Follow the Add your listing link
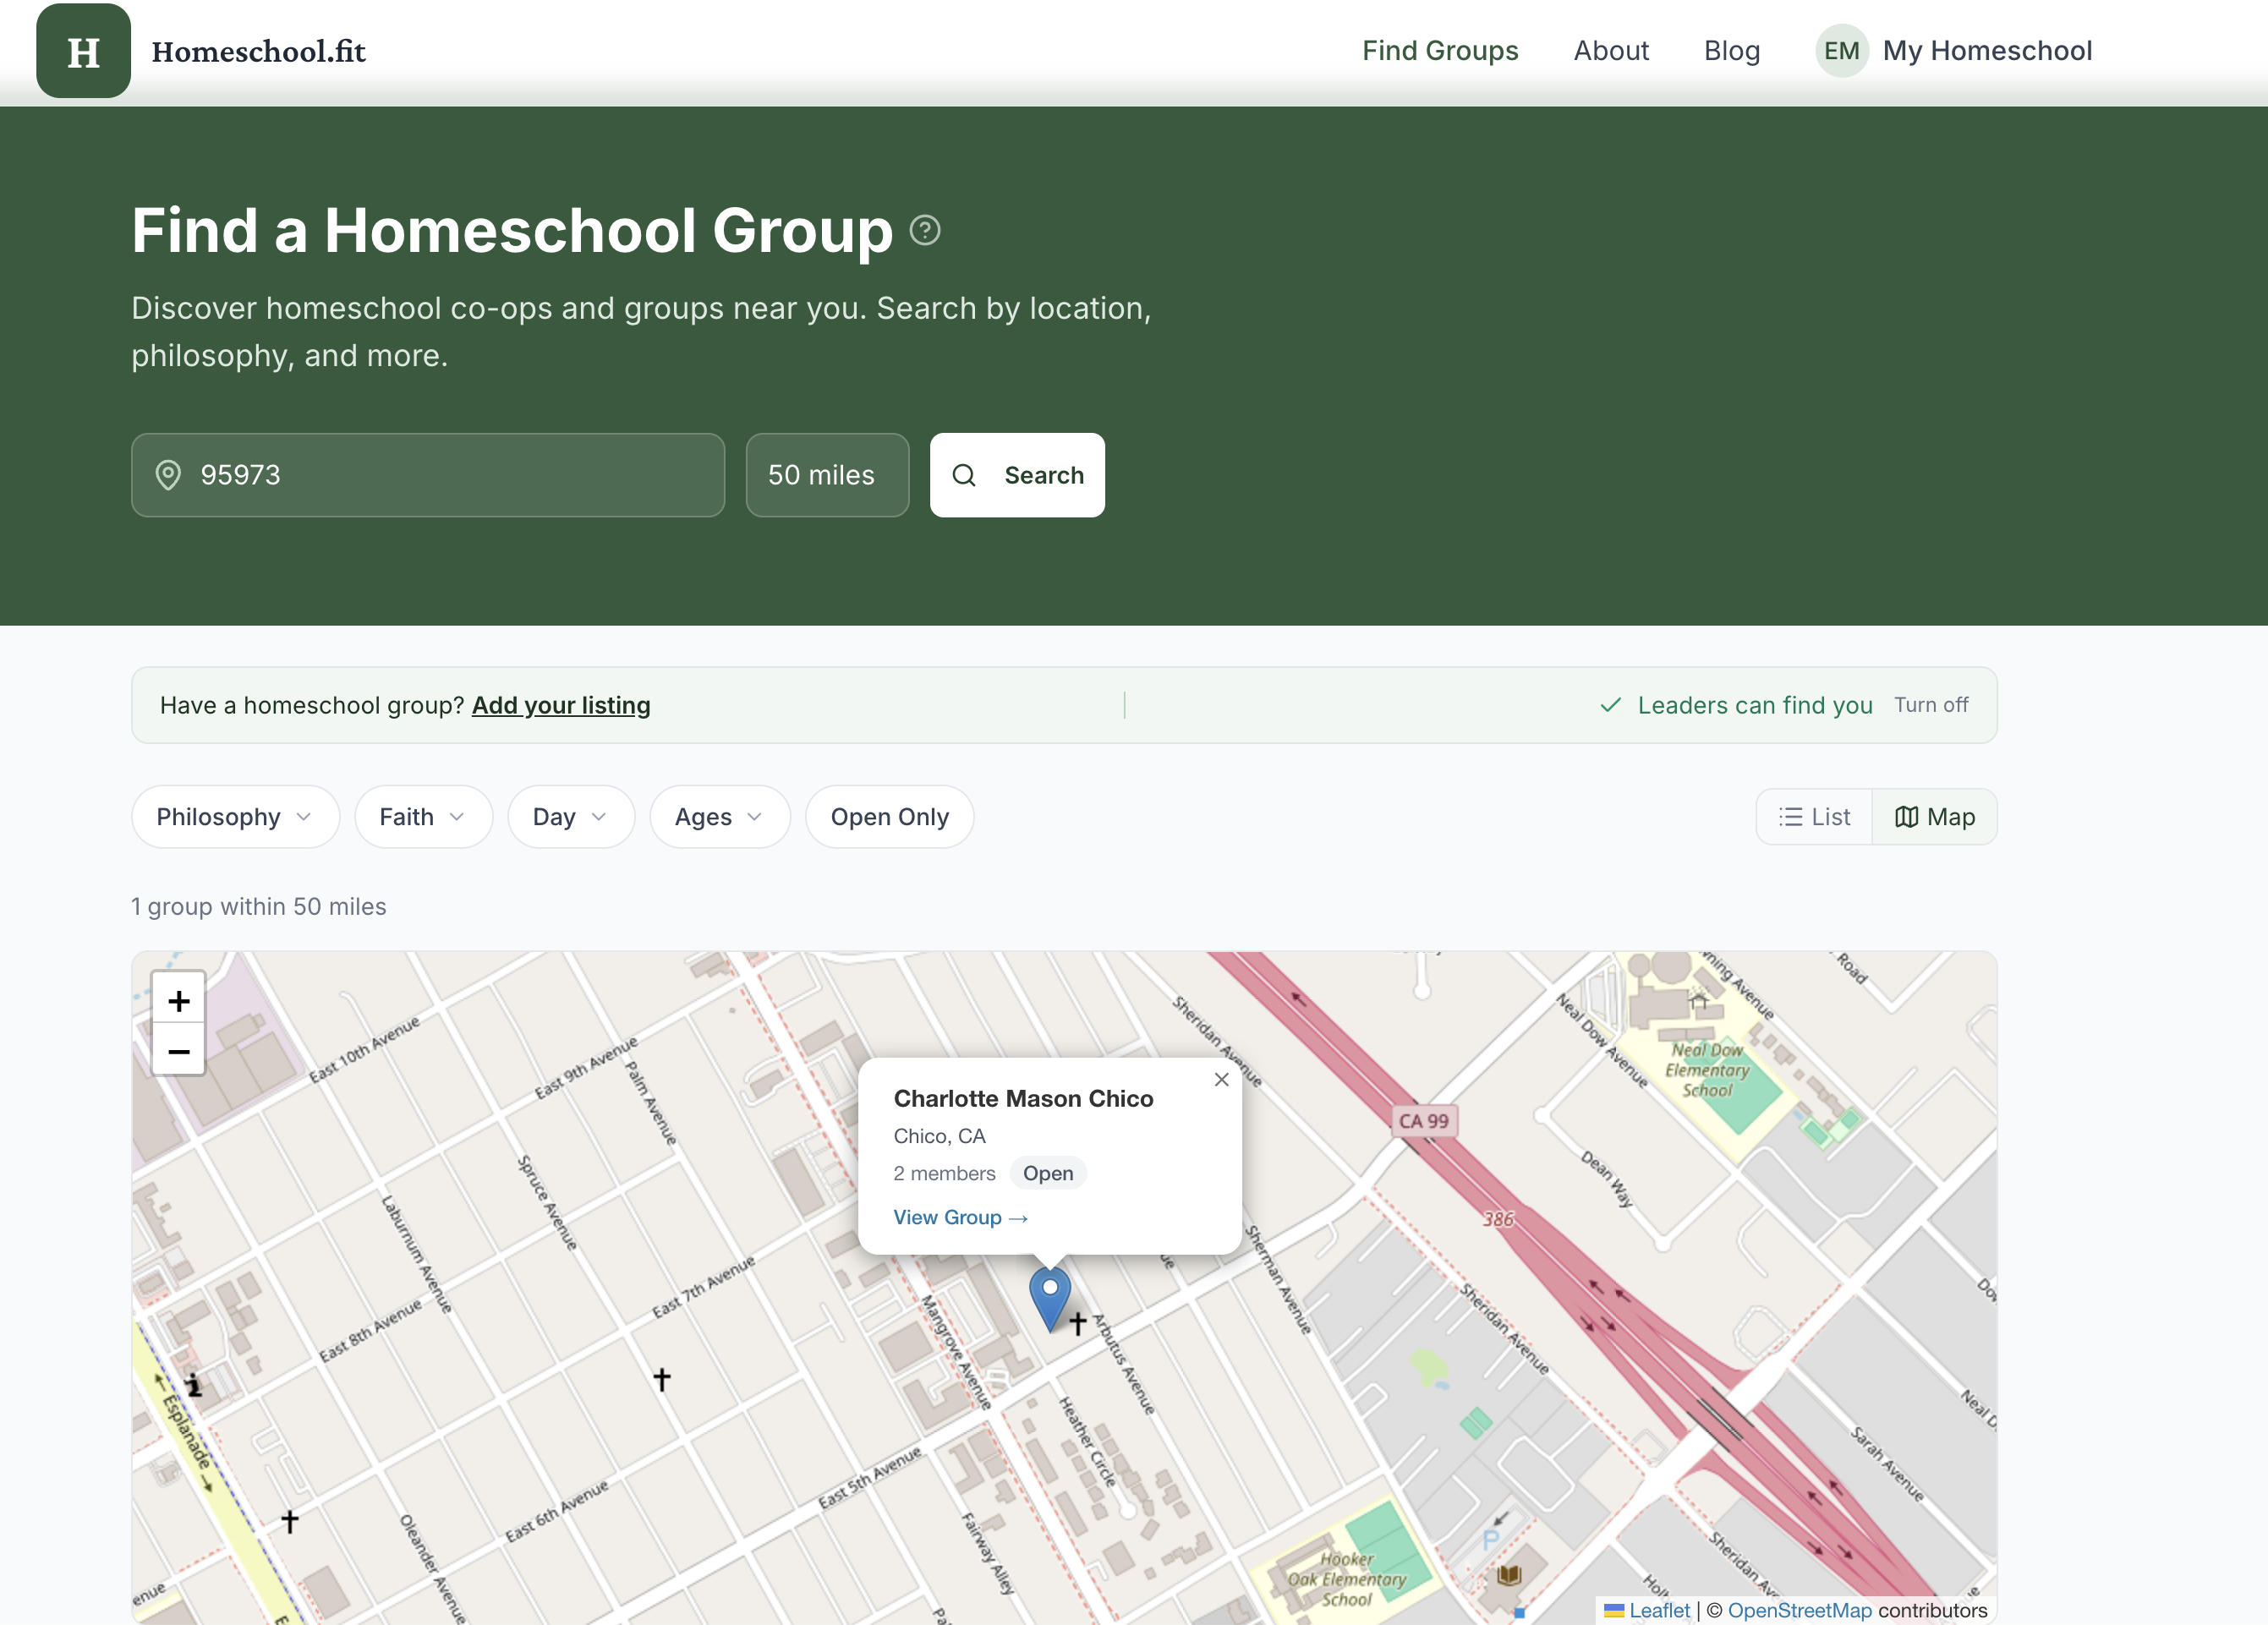The height and width of the screenshot is (1625, 2268). [x=561, y=705]
